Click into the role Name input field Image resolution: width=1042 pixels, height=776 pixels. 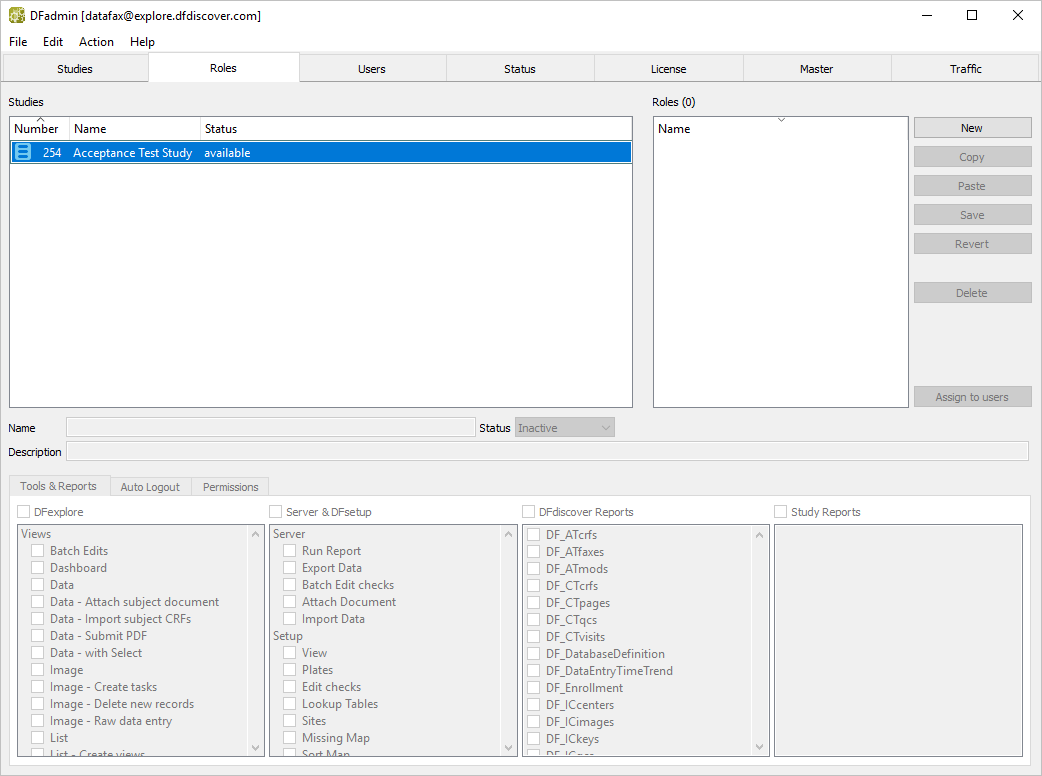pos(270,428)
